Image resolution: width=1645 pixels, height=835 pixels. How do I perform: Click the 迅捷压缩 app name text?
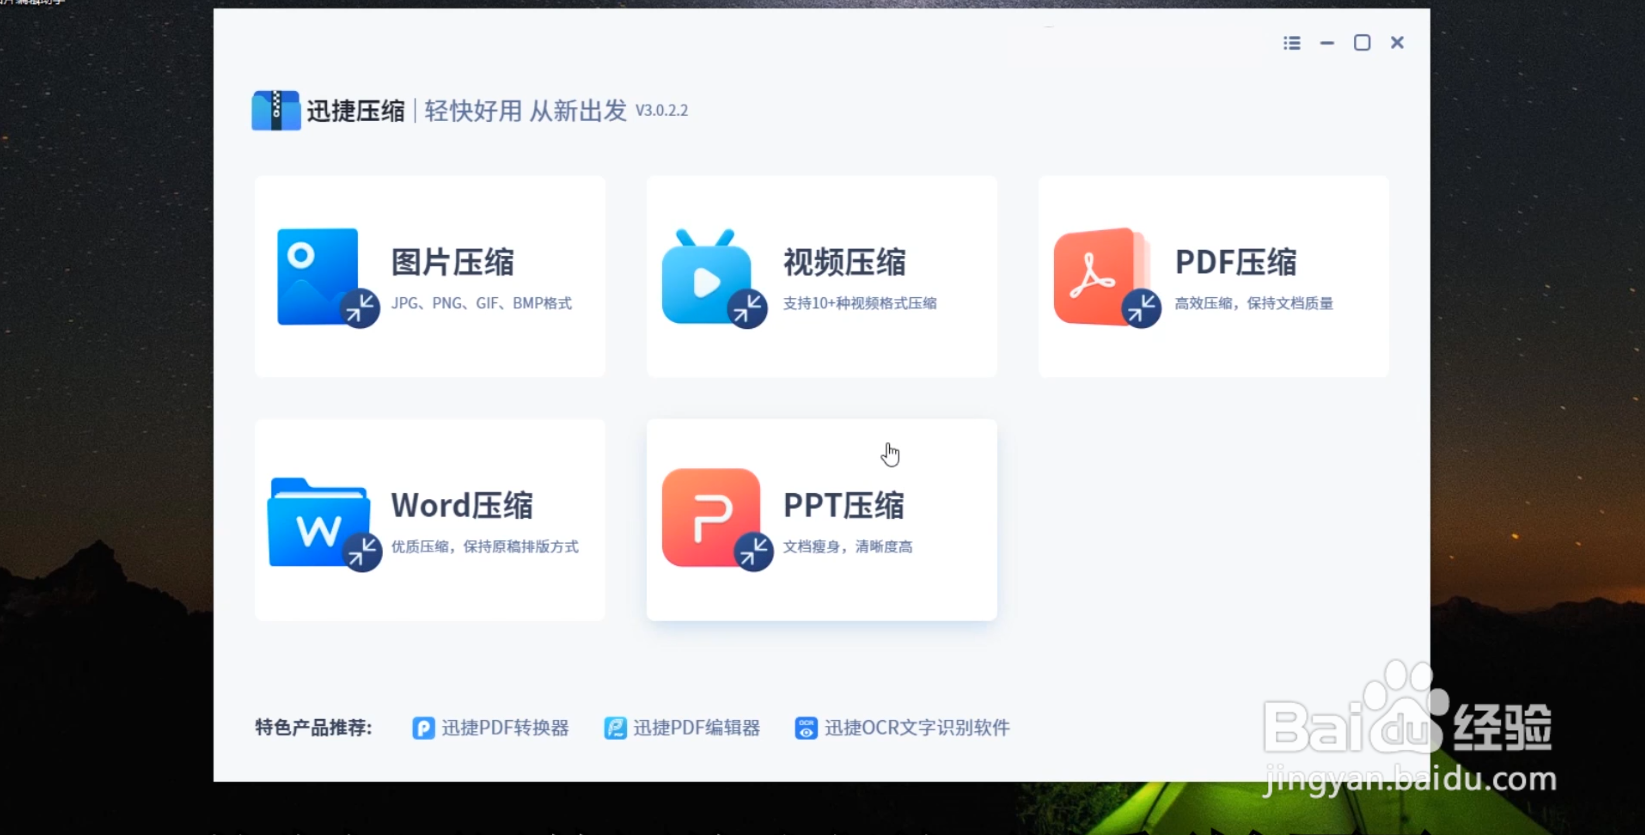coord(355,110)
